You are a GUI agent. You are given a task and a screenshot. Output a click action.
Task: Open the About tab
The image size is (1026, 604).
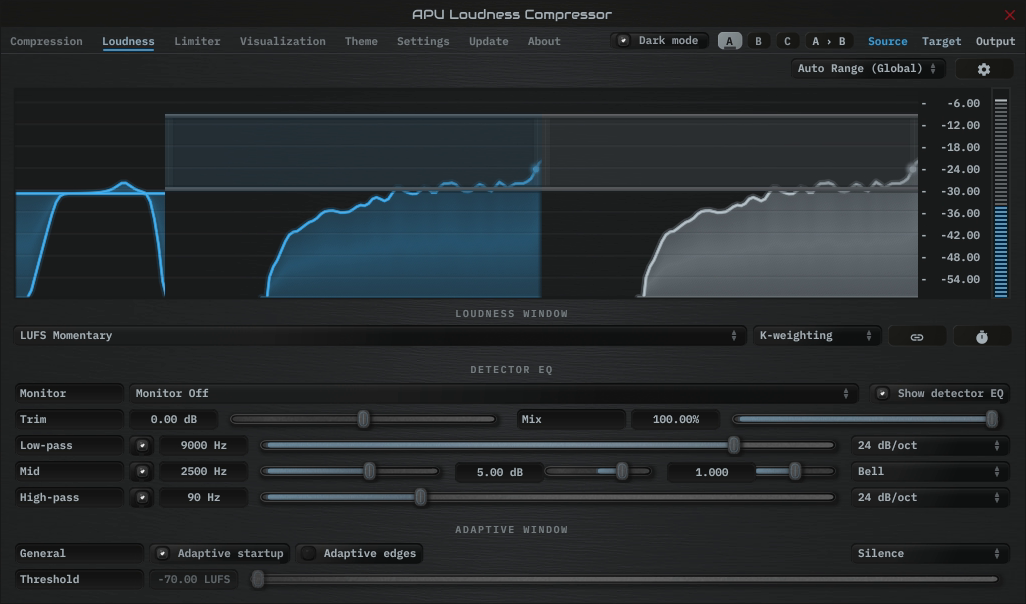pos(544,41)
